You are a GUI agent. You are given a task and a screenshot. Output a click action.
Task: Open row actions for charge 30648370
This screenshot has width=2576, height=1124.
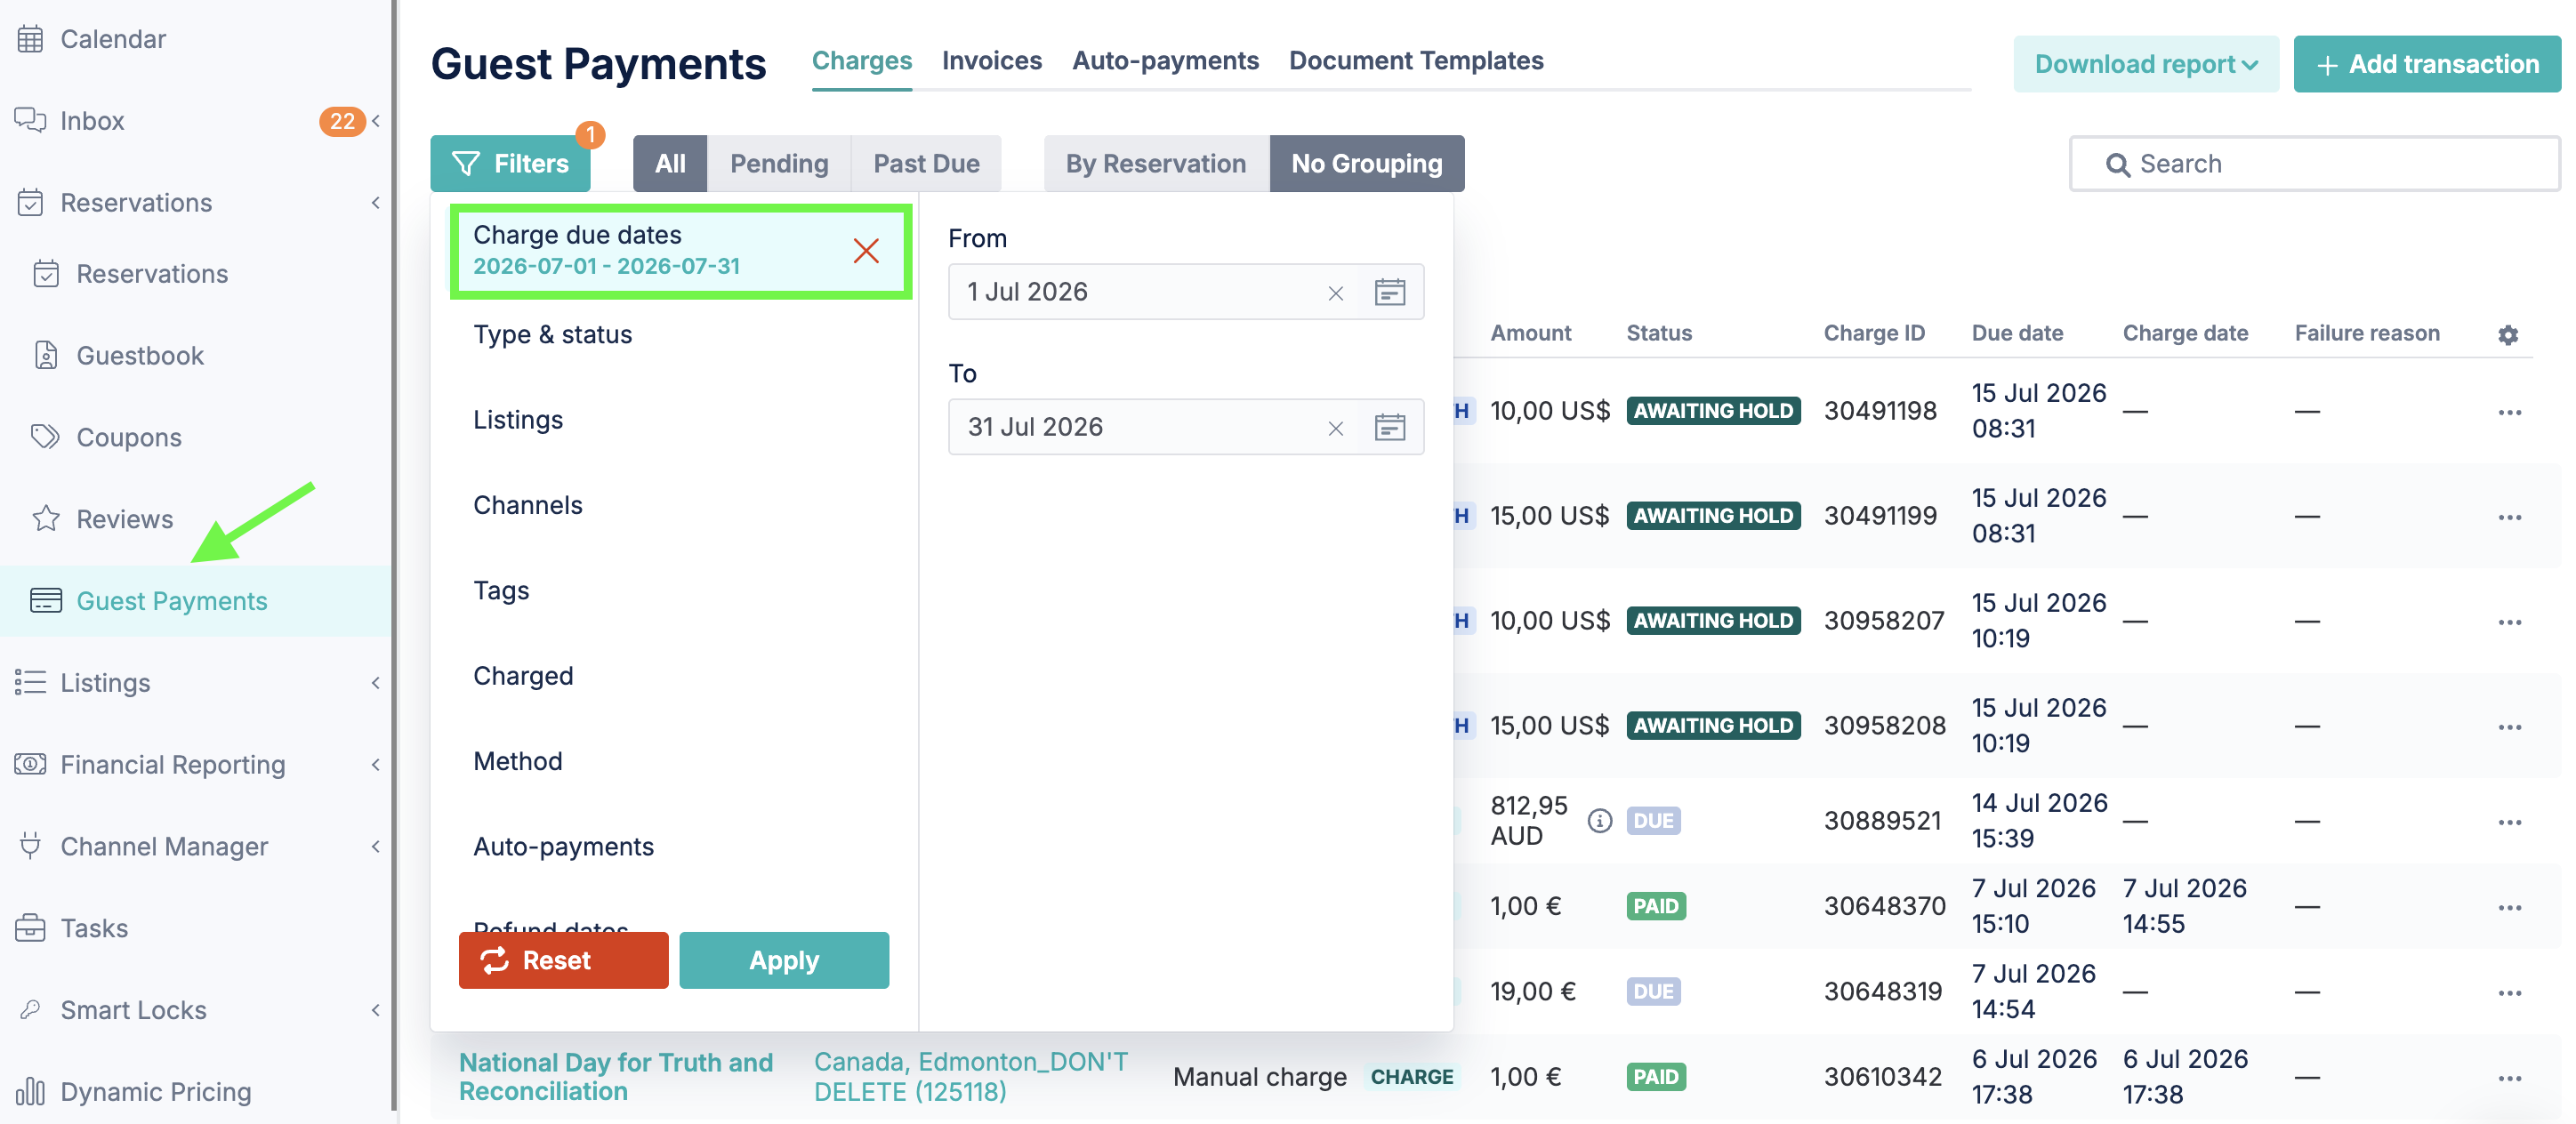click(2509, 907)
